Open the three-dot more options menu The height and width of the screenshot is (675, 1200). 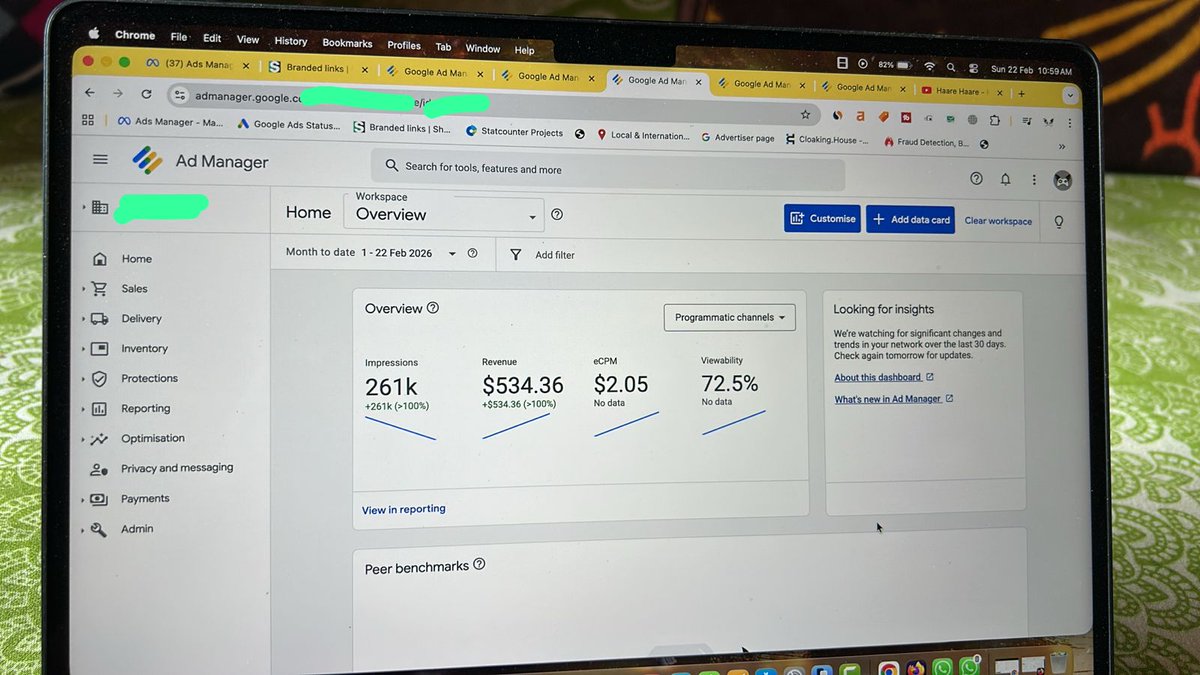point(1034,180)
